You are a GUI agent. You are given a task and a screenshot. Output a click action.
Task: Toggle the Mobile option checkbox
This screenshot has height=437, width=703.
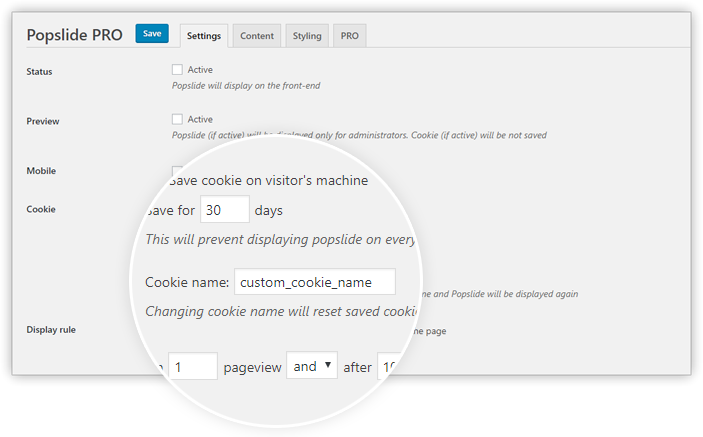coord(178,170)
